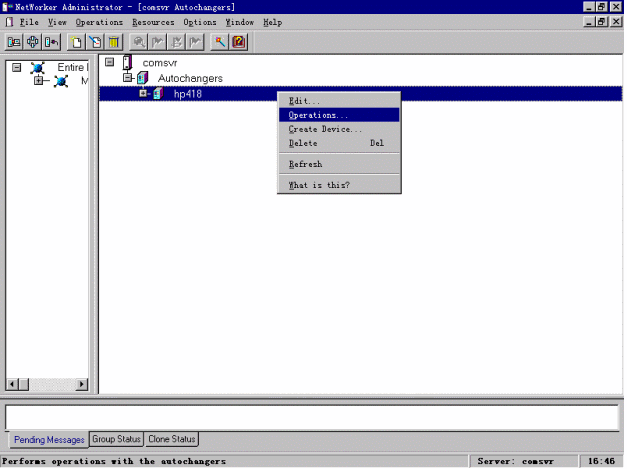Click the Autochangers folder icon
627x469 pixels.
coord(143,78)
